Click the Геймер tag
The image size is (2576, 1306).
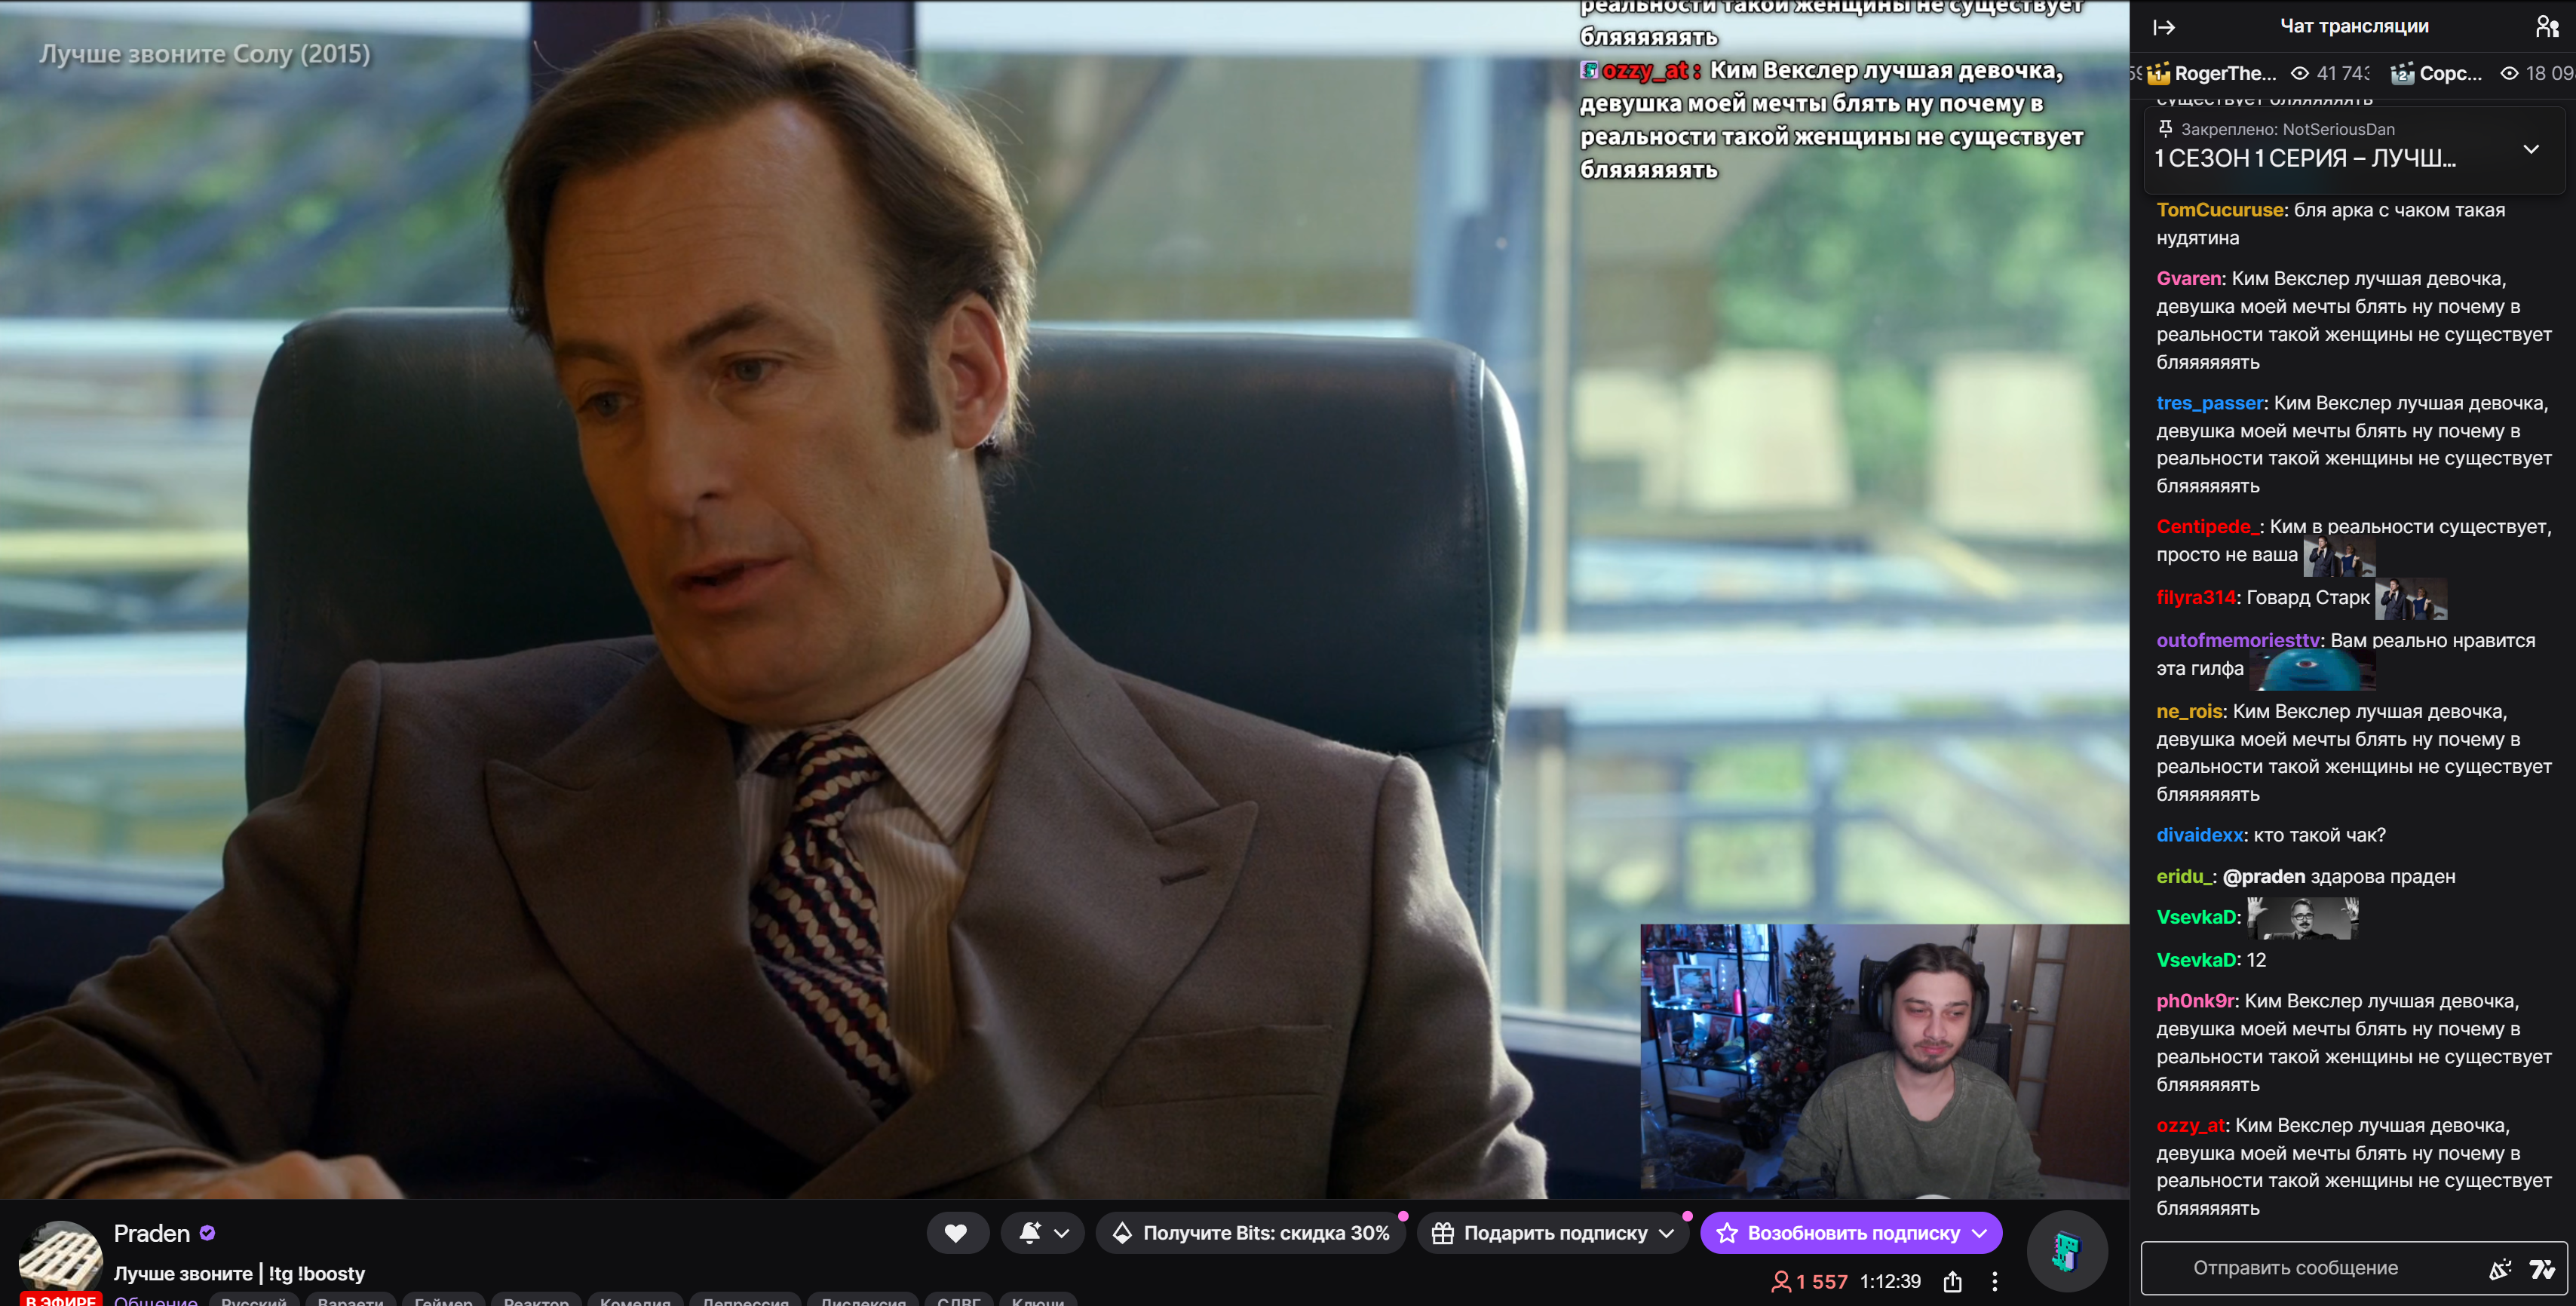point(443,1300)
